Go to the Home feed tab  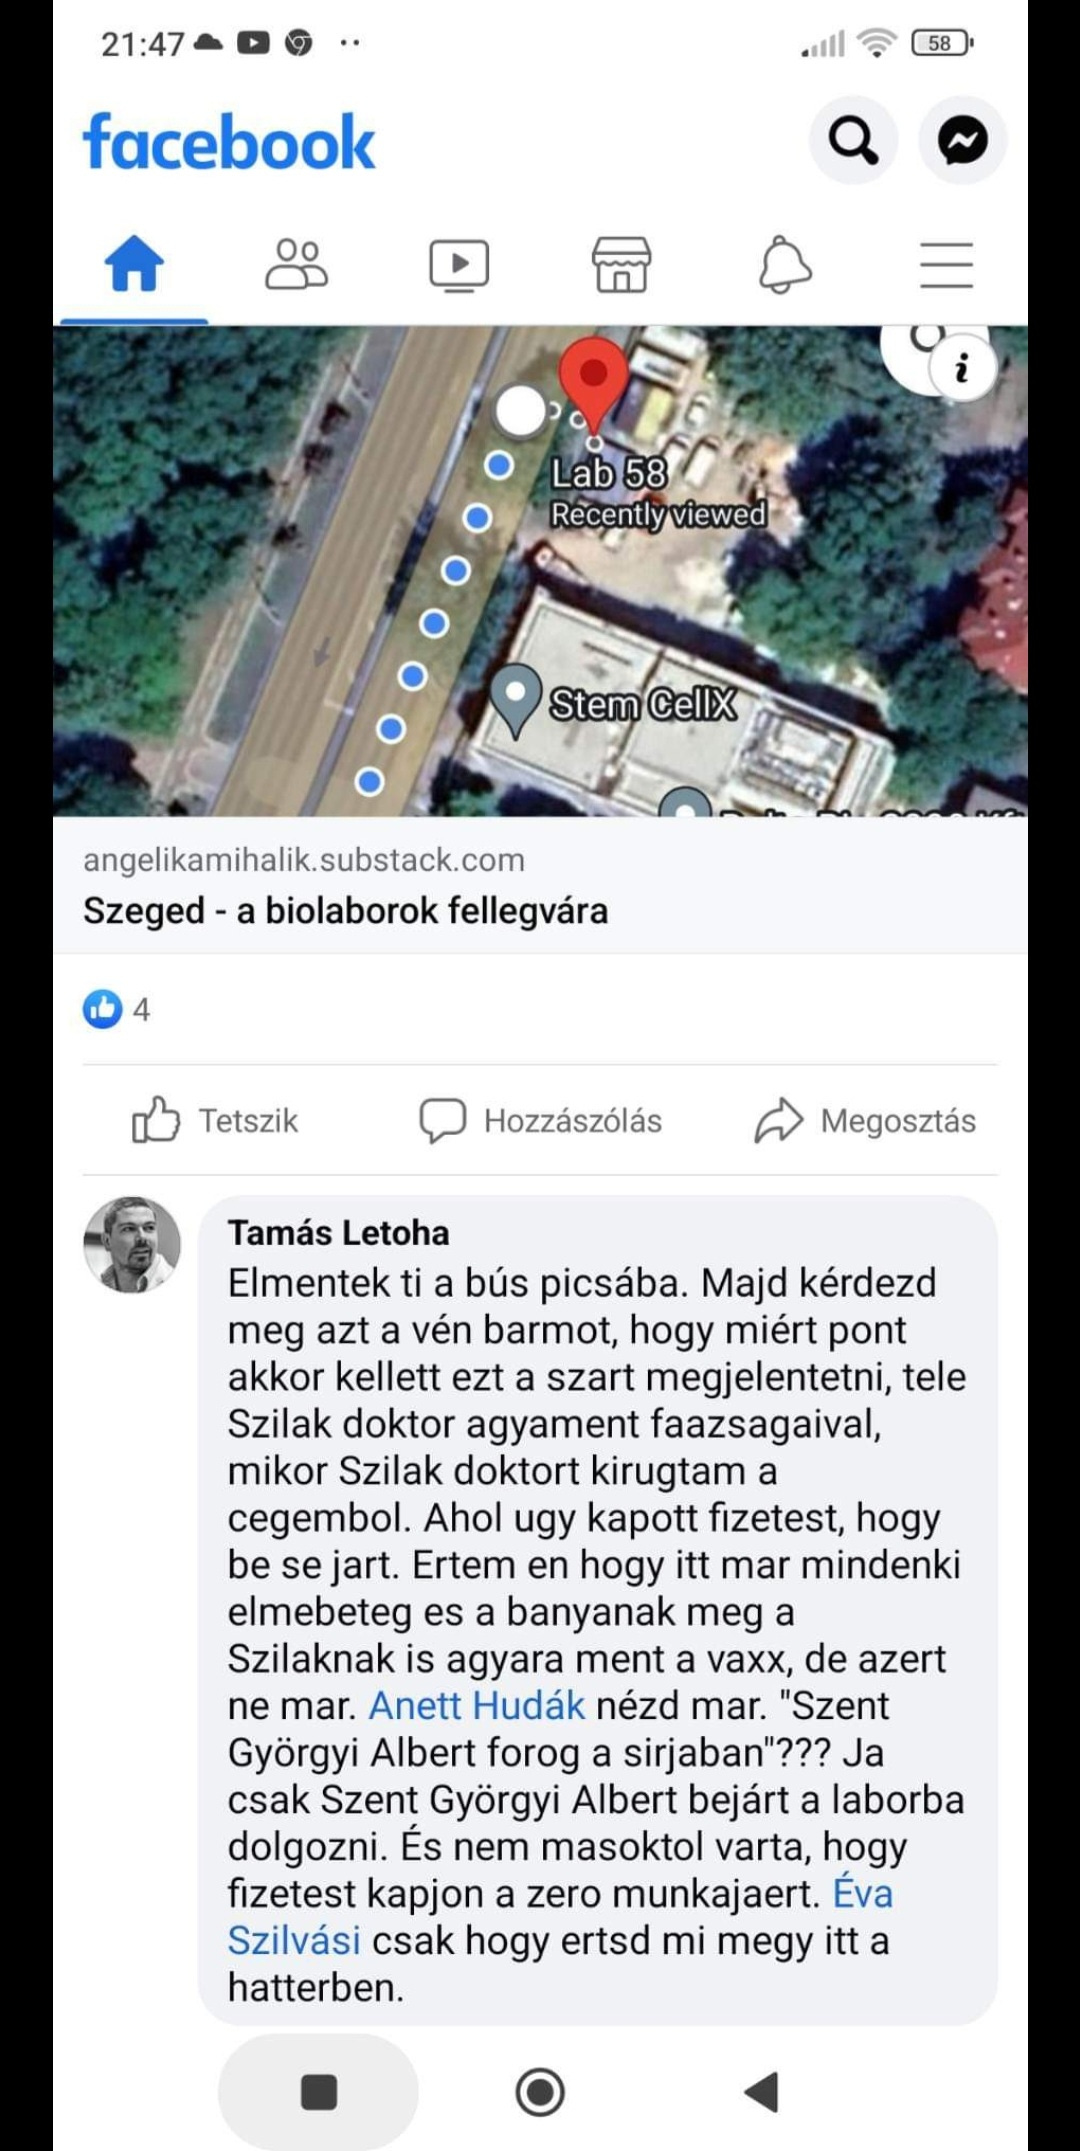[x=134, y=264]
